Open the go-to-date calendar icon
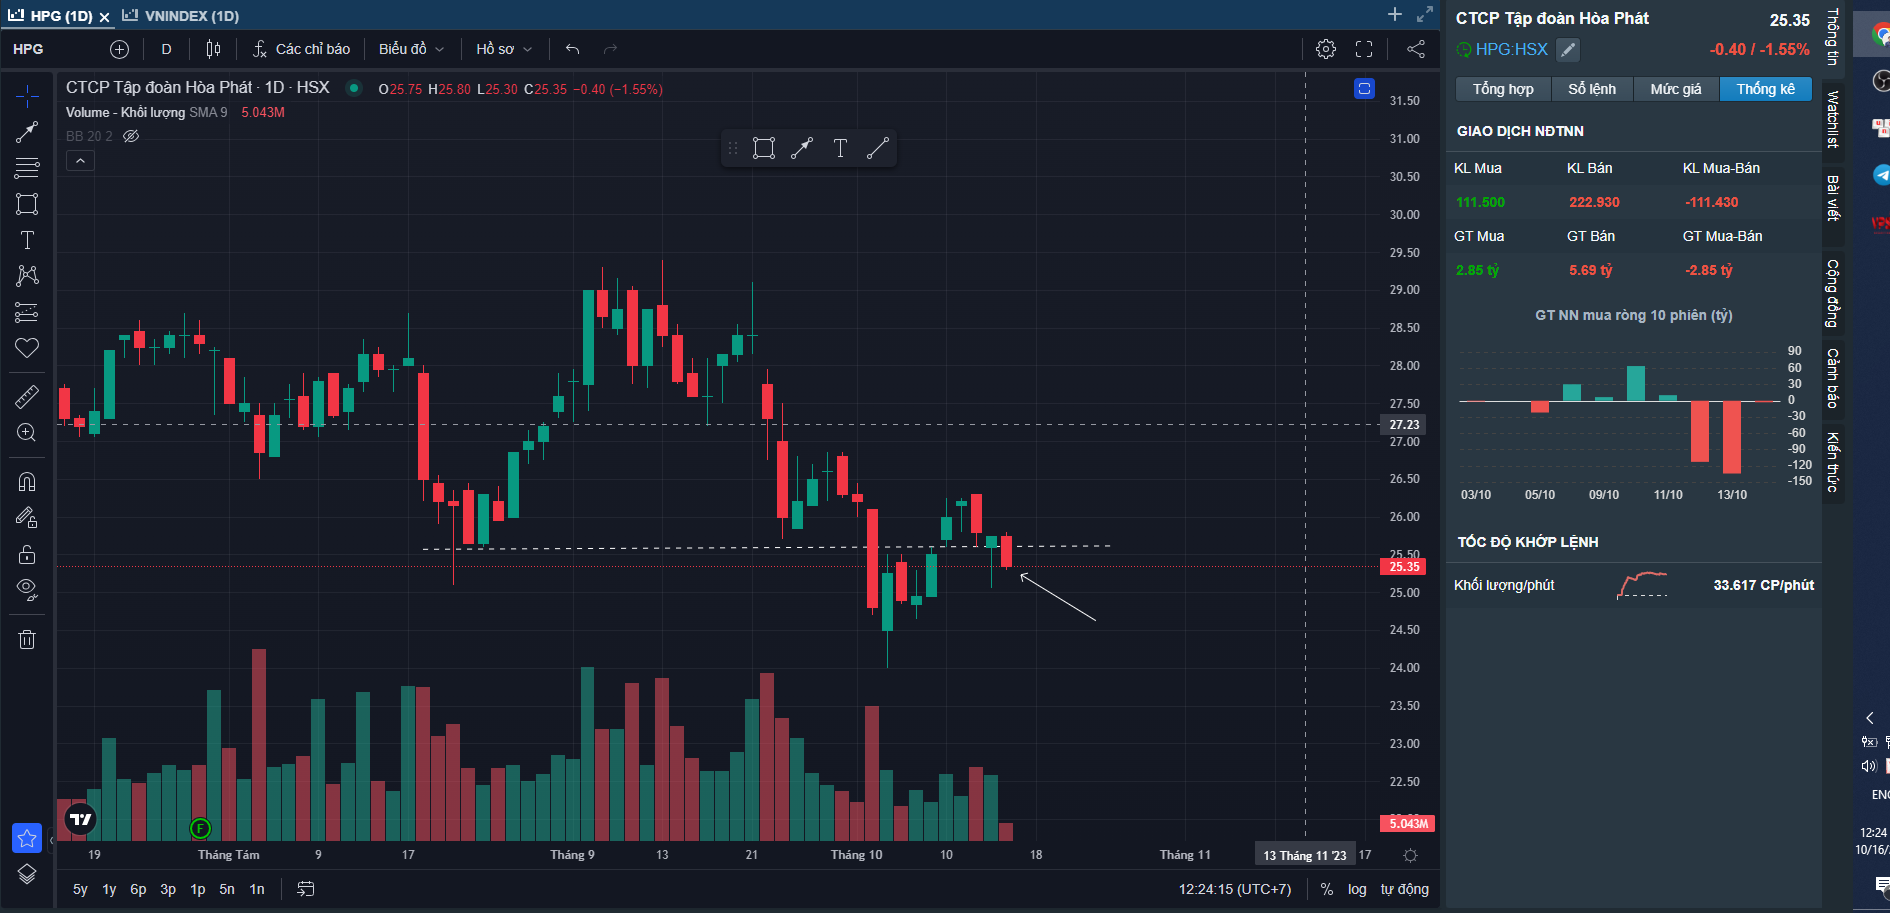The image size is (1890, 913). point(306,889)
